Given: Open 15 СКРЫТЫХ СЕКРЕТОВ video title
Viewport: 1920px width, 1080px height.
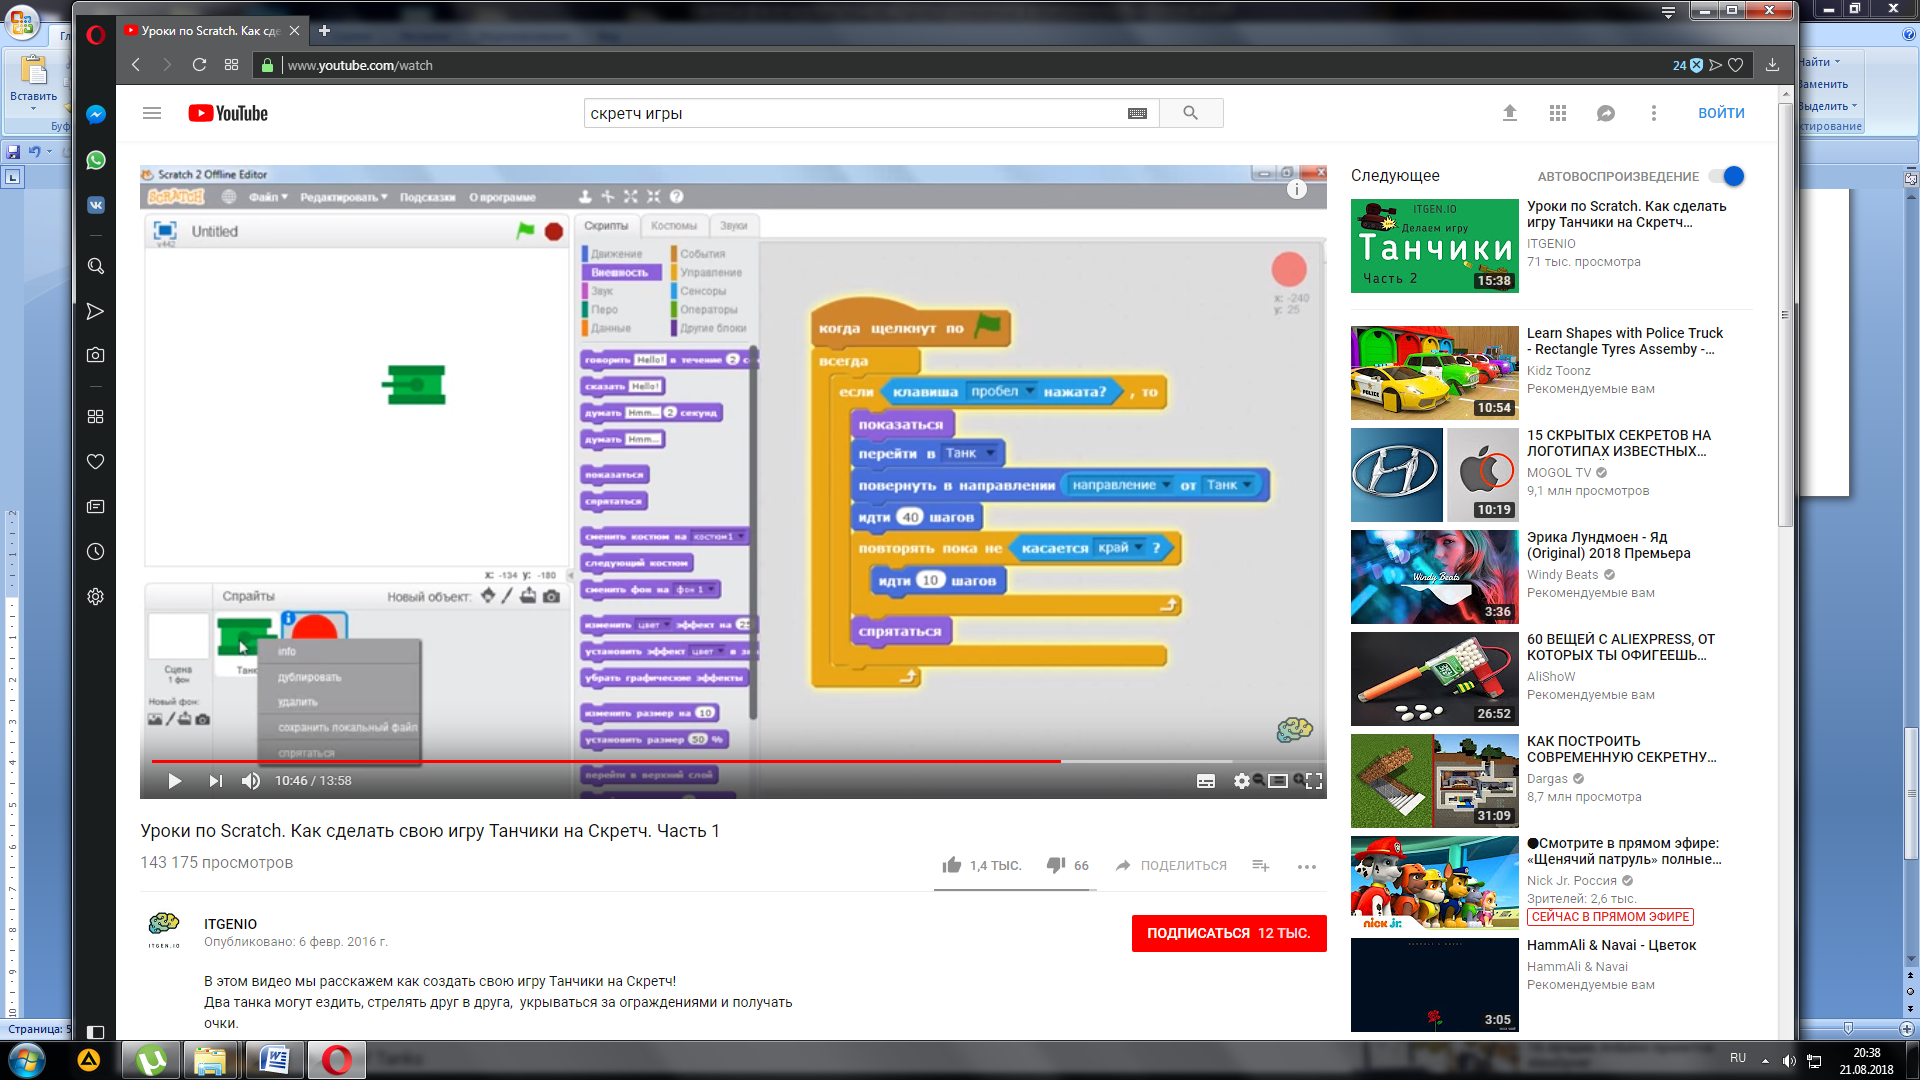Looking at the screenshot, I should tap(1619, 443).
